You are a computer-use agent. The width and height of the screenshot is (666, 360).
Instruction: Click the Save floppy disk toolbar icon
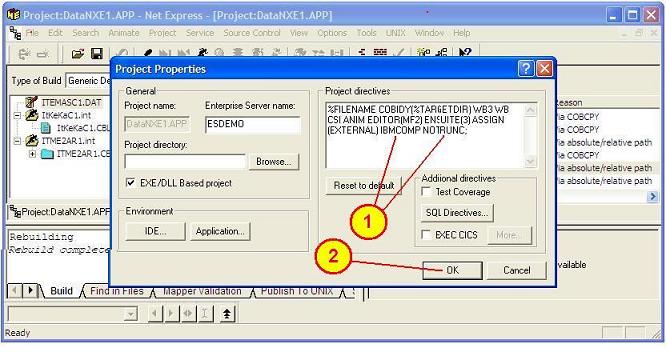(x=97, y=54)
